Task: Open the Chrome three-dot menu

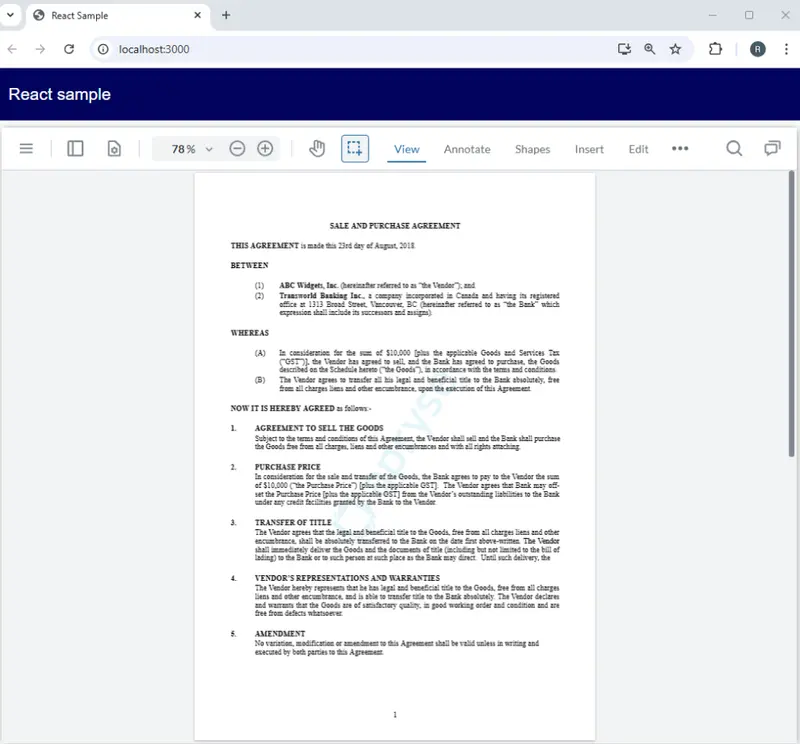Action: click(786, 49)
